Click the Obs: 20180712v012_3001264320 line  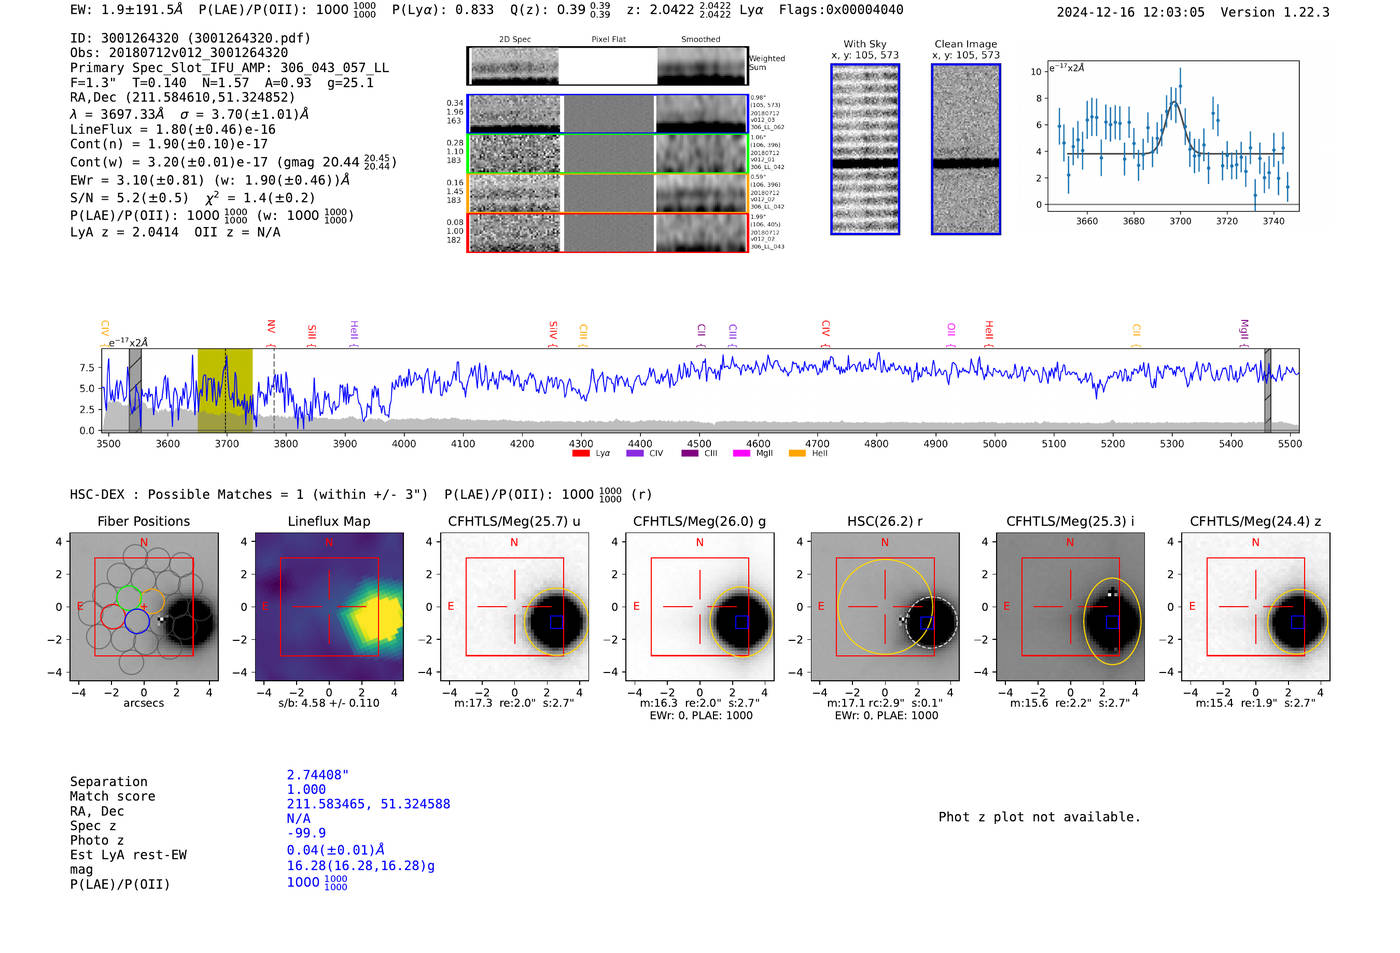coord(179,53)
